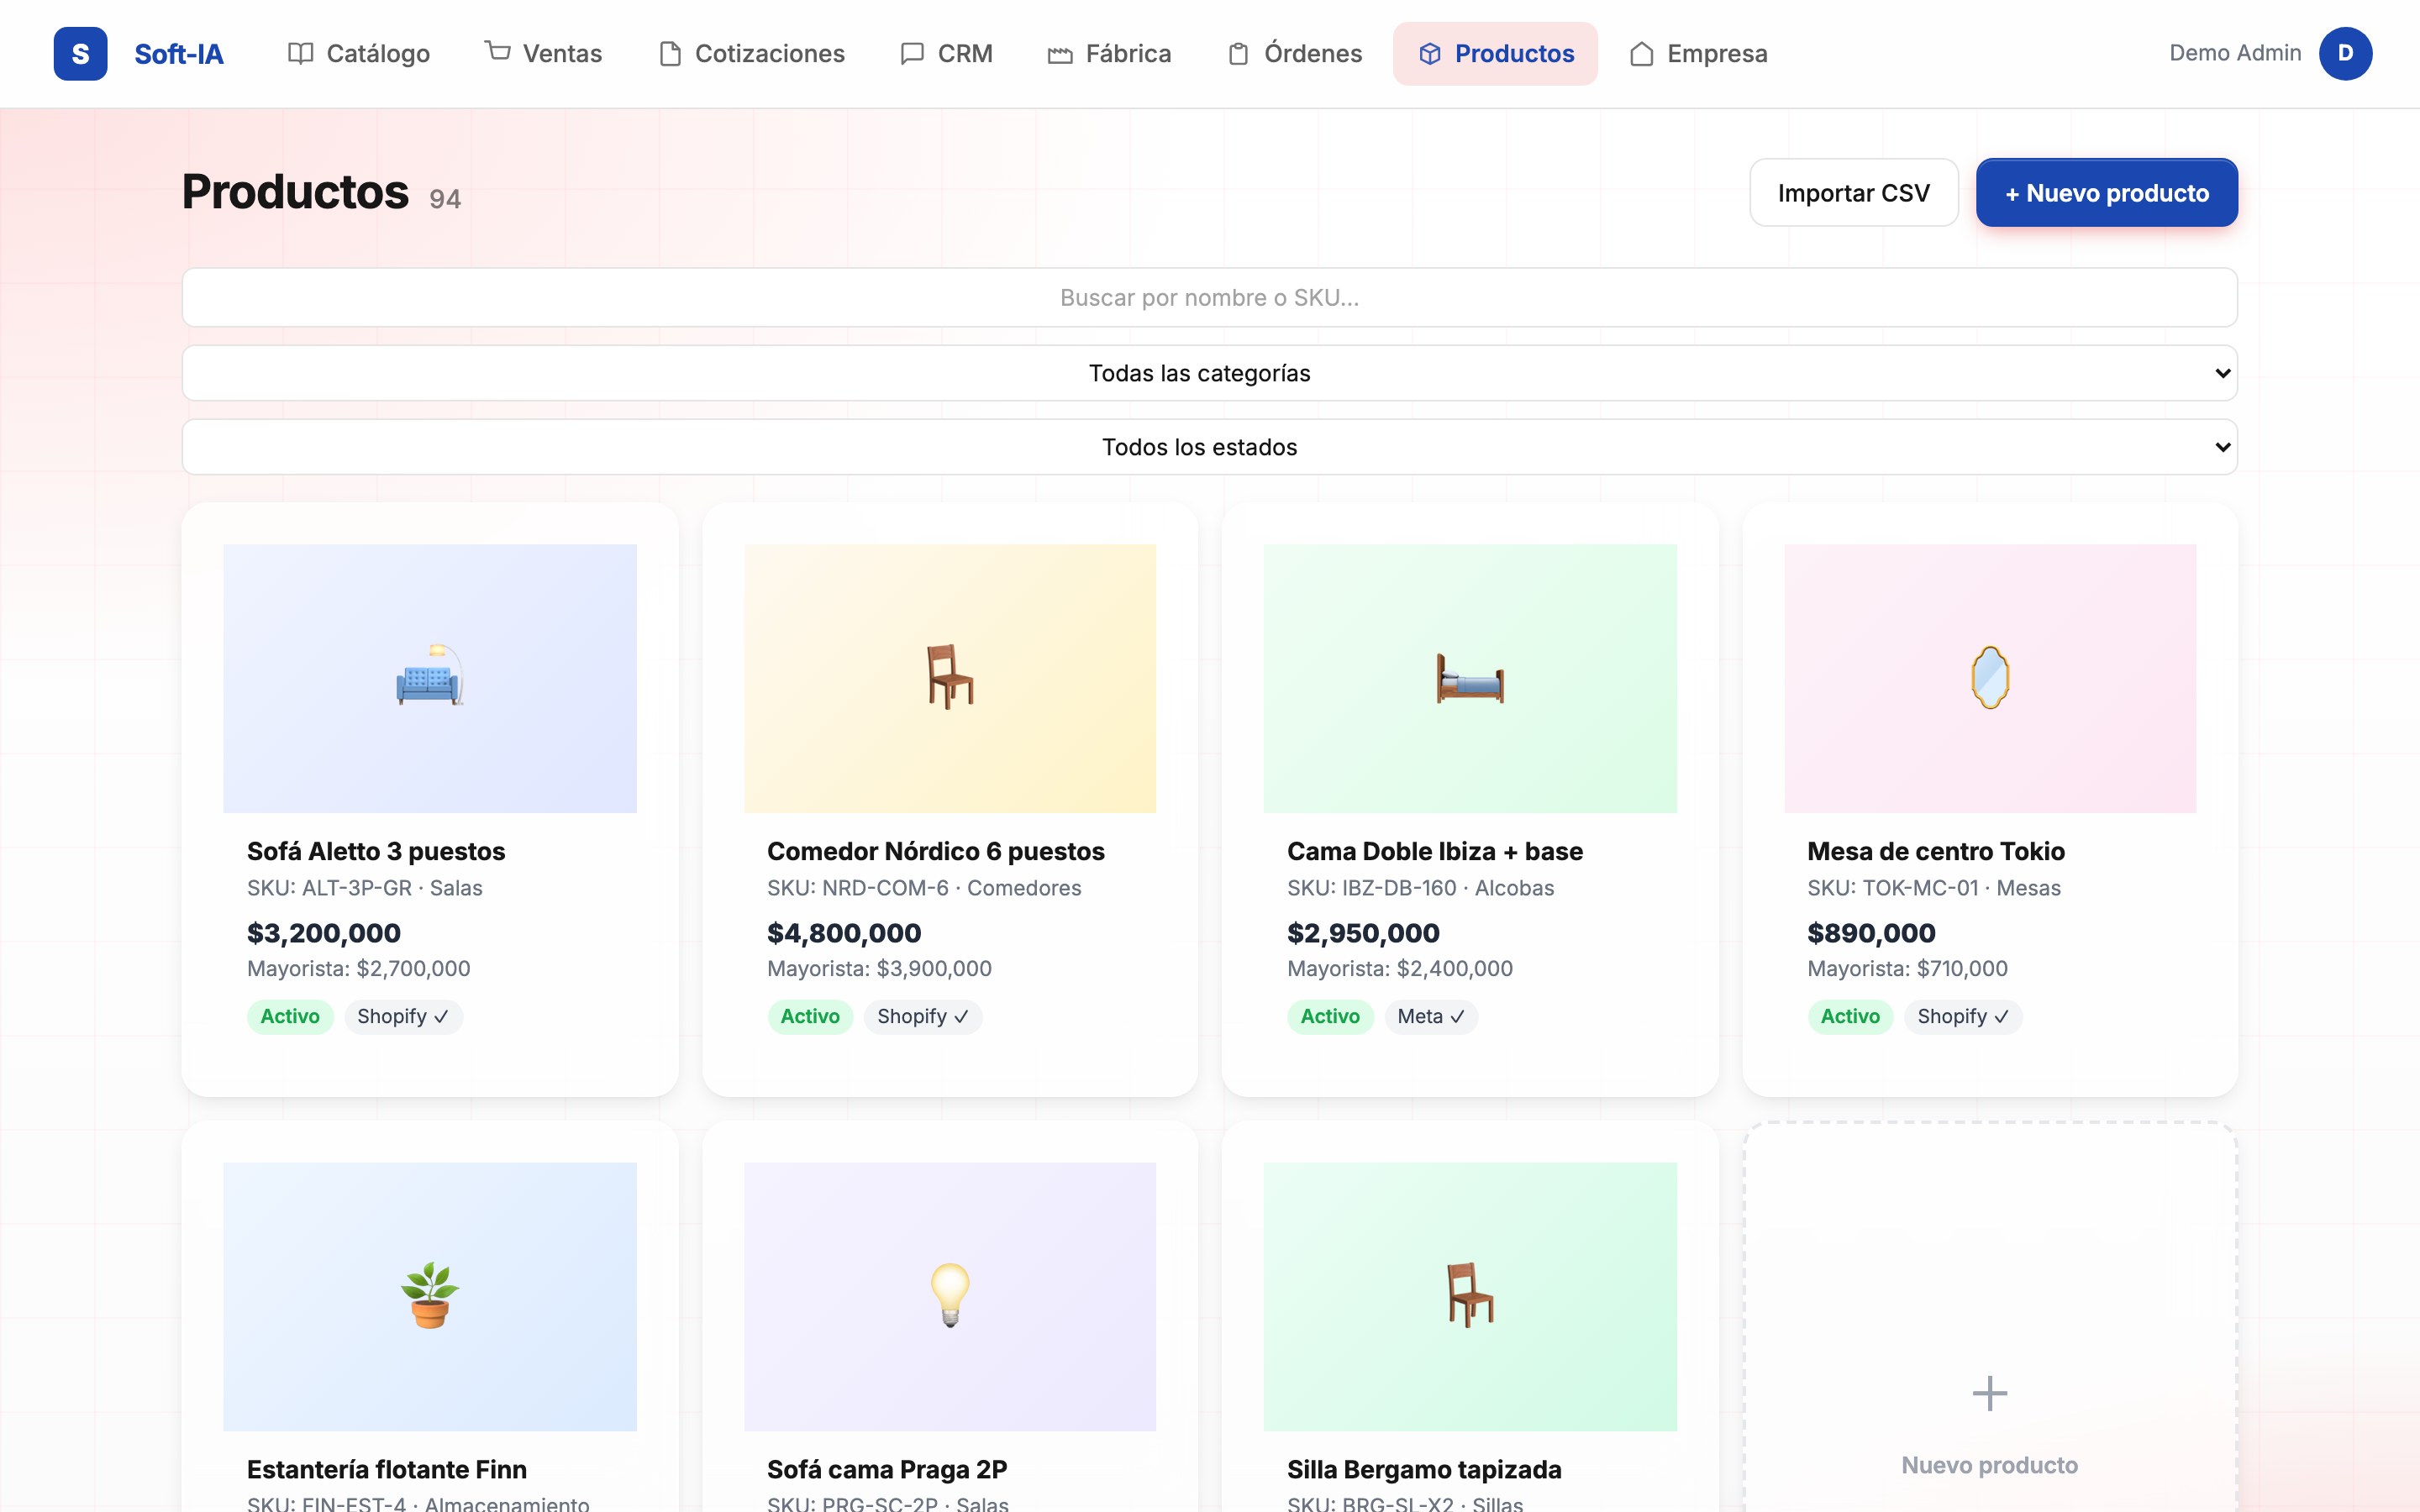Click Mayorista: $2,700,000 text
Viewport: 2420px width, 1512px height.
pos(359,968)
